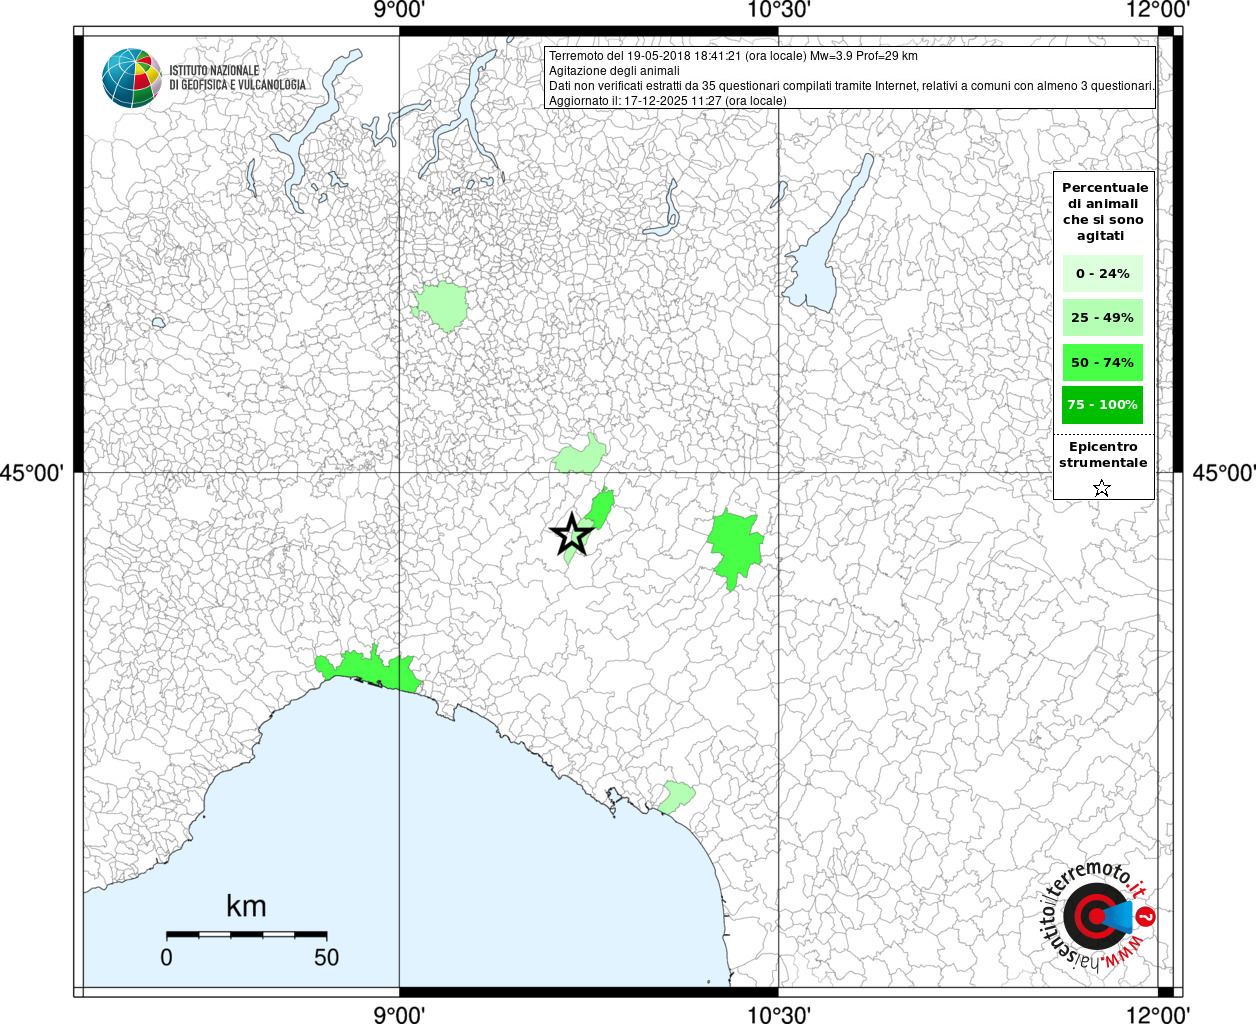
Task: Click the 45°00' label on the left axis
Action: 31,472
